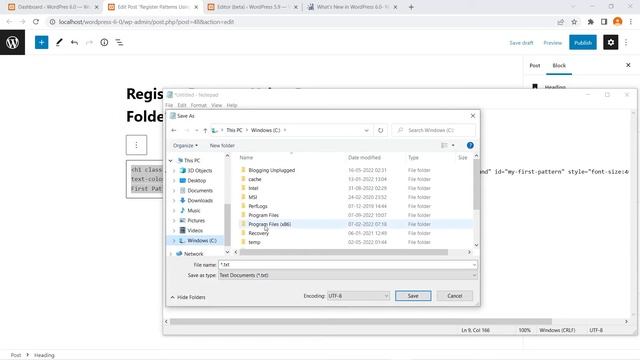Viewport: 640px width, 360px height.
Task: Select Pictures in navigation tree
Action: point(196,220)
